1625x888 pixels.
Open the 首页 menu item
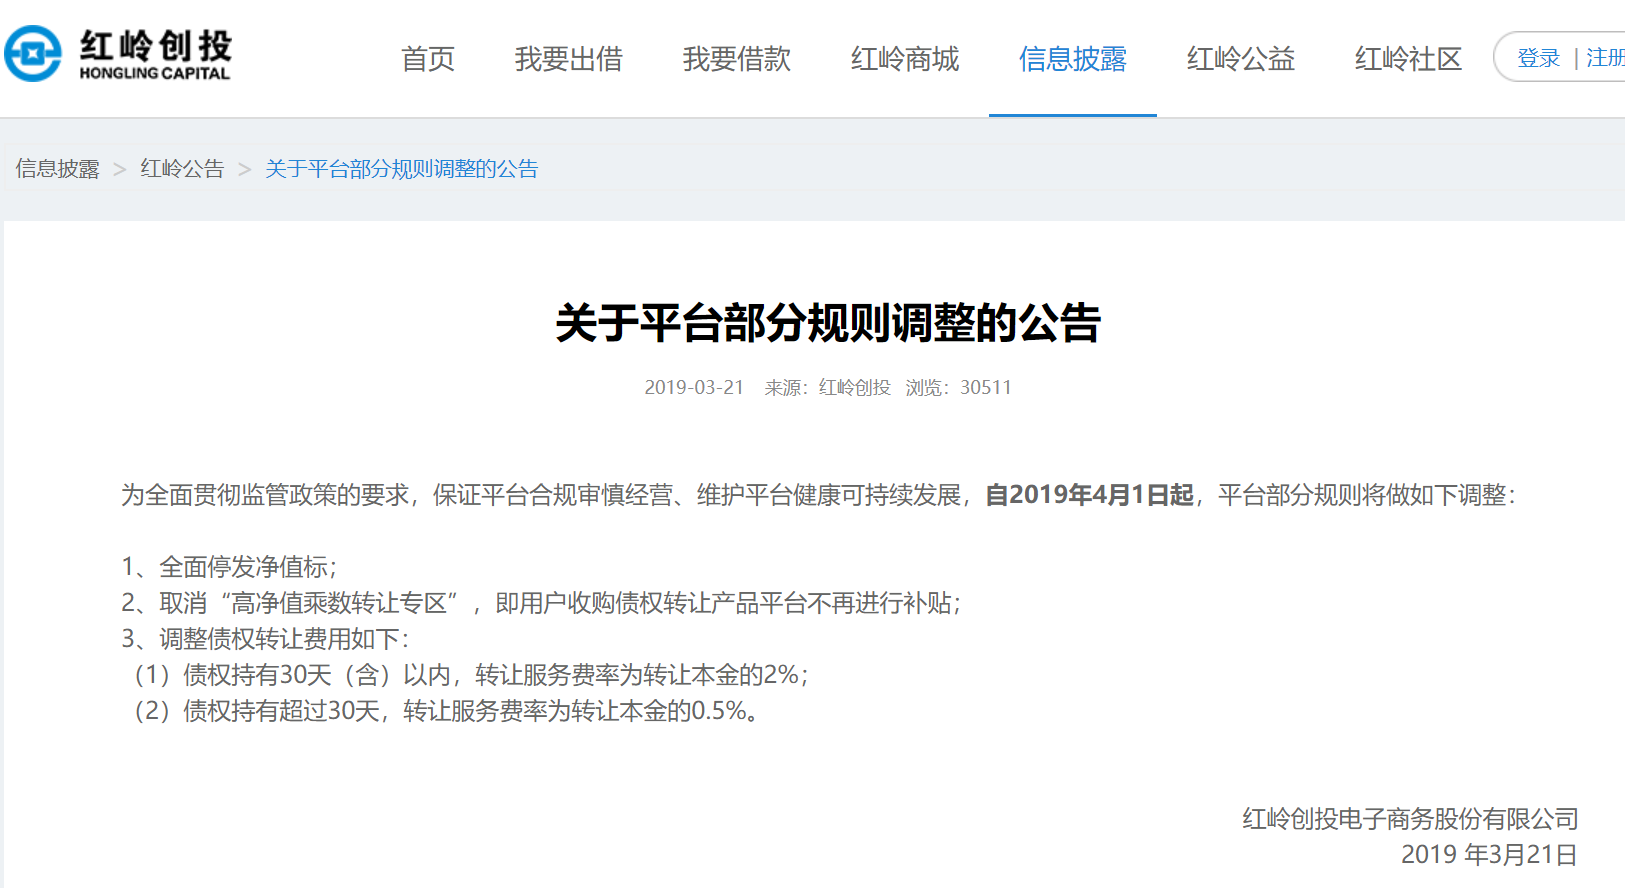(428, 59)
